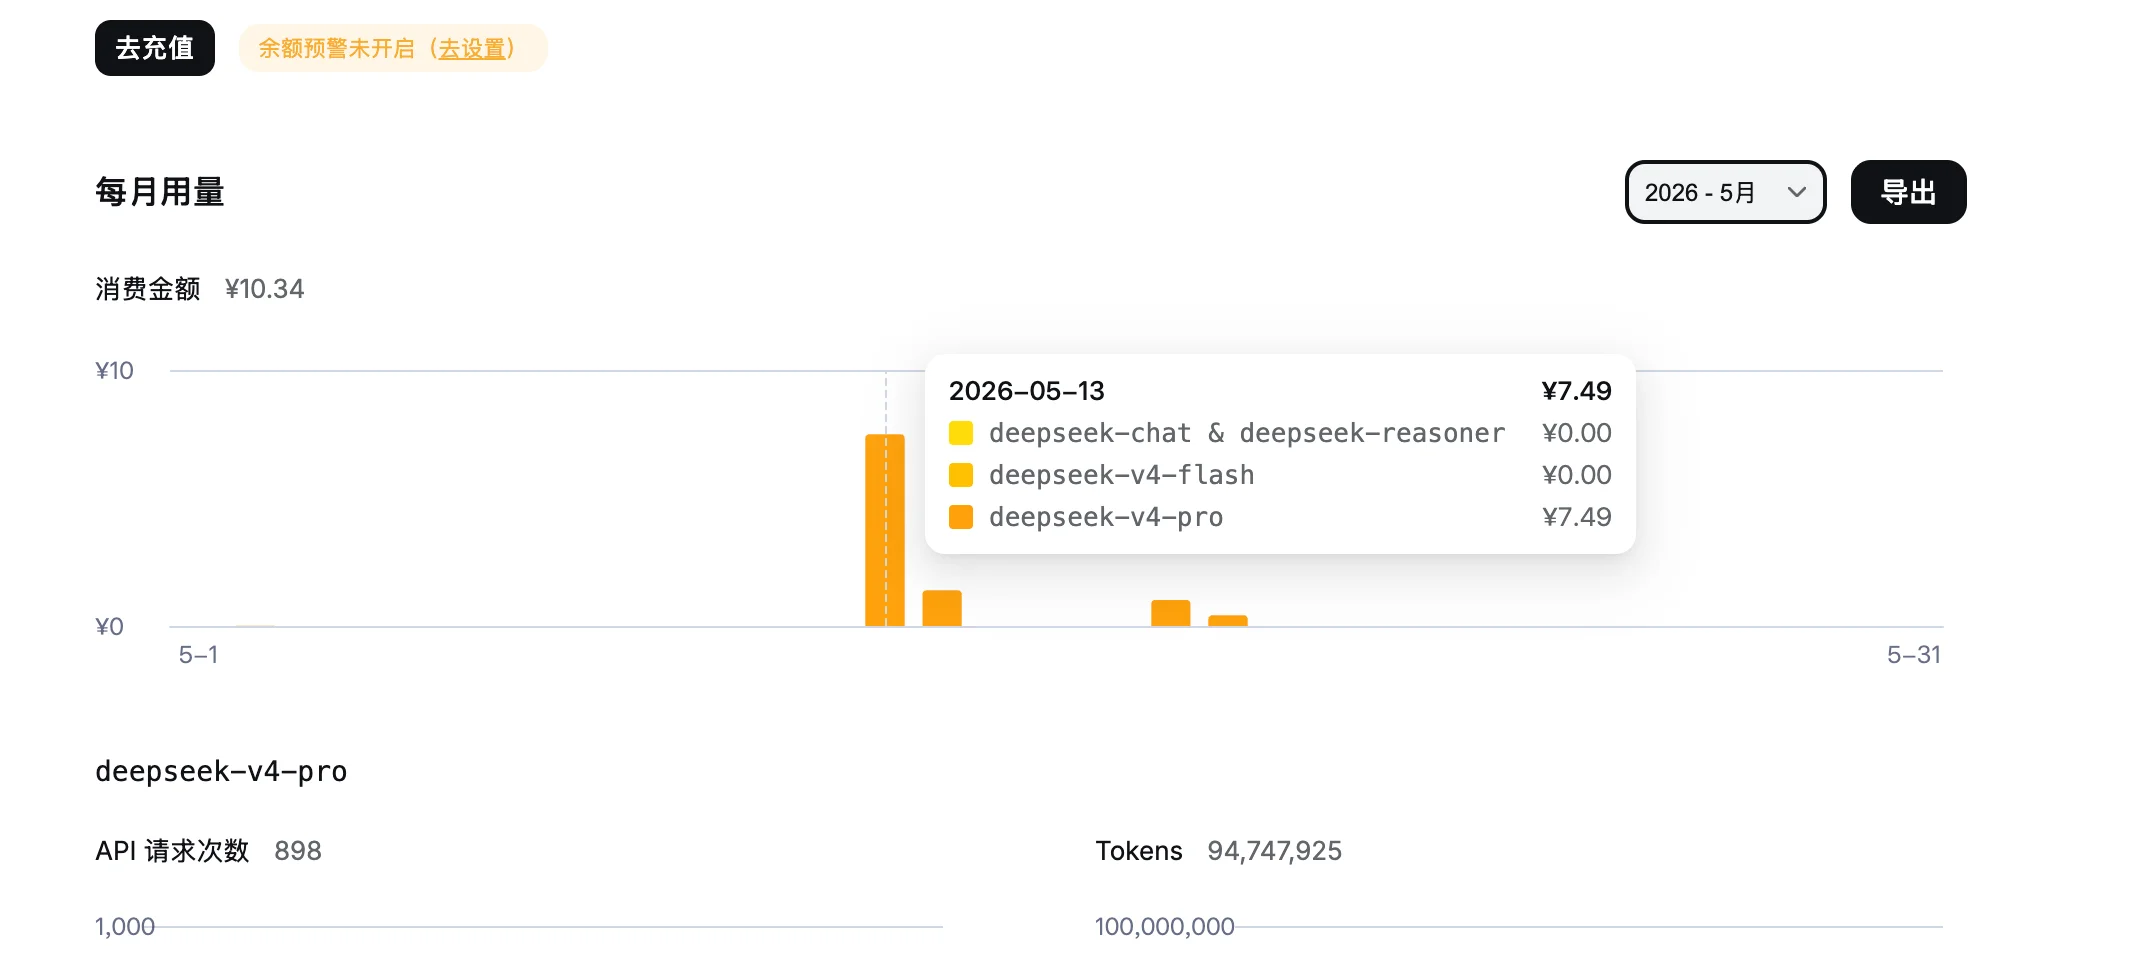Click the yellow deepseek-chat & reasoner swatch
The image size is (2140, 958).
pyautogui.click(x=961, y=433)
